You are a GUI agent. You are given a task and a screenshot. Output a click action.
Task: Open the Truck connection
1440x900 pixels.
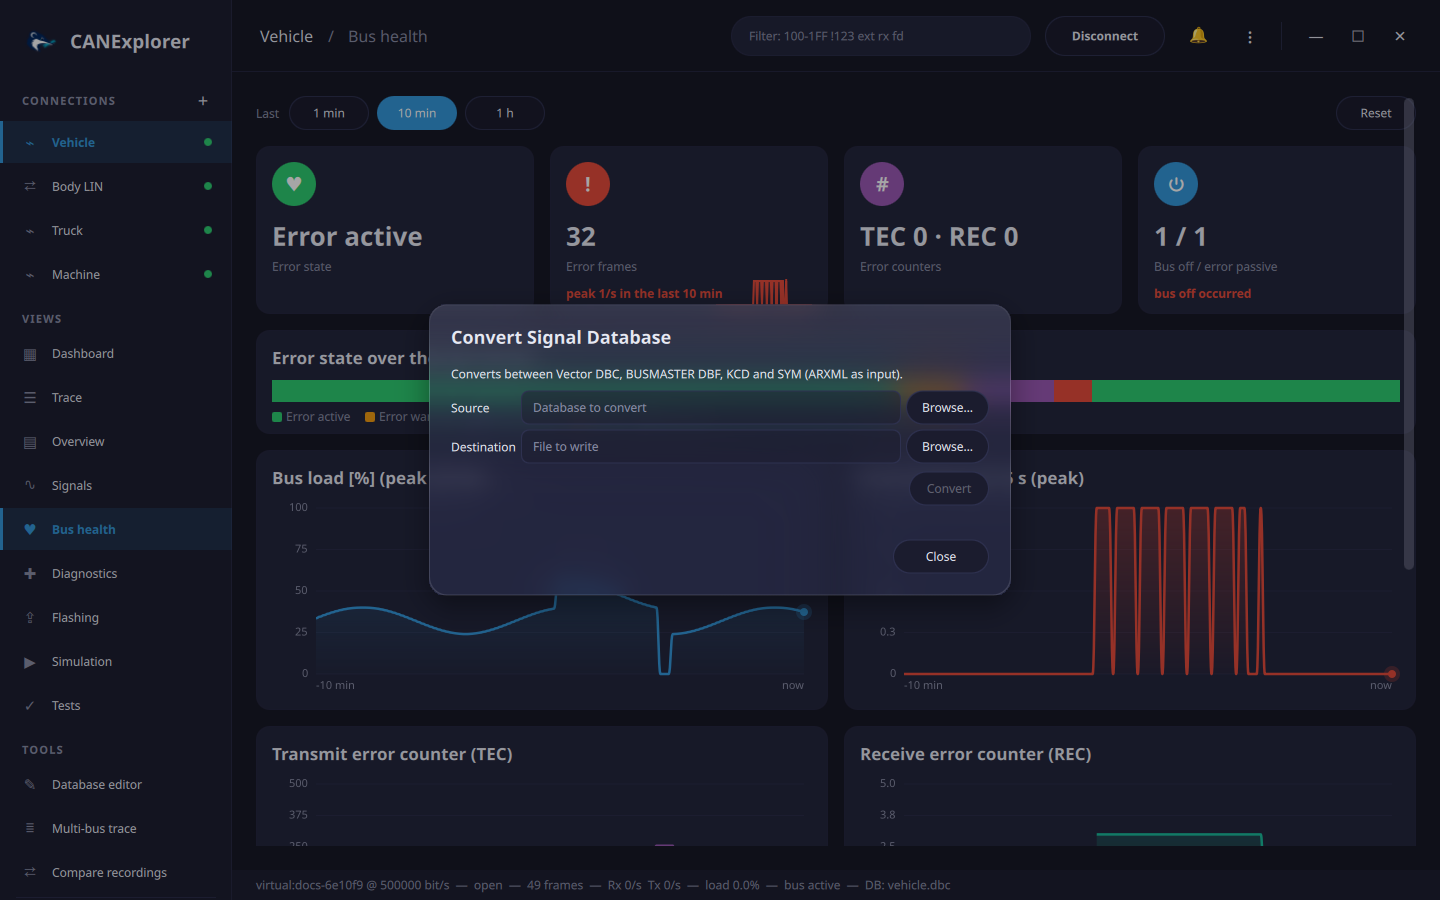point(116,230)
